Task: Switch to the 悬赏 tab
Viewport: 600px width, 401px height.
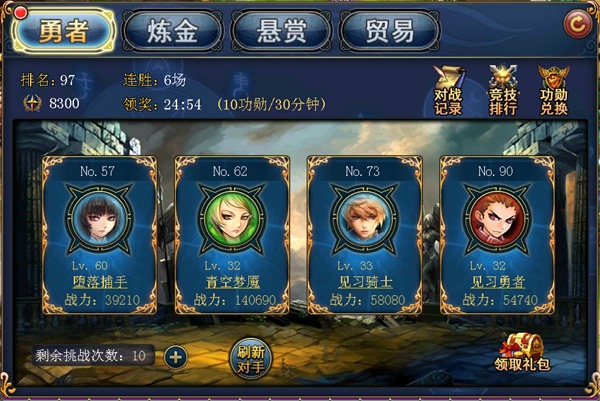Action: pyautogui.click(x=282, y=31)
